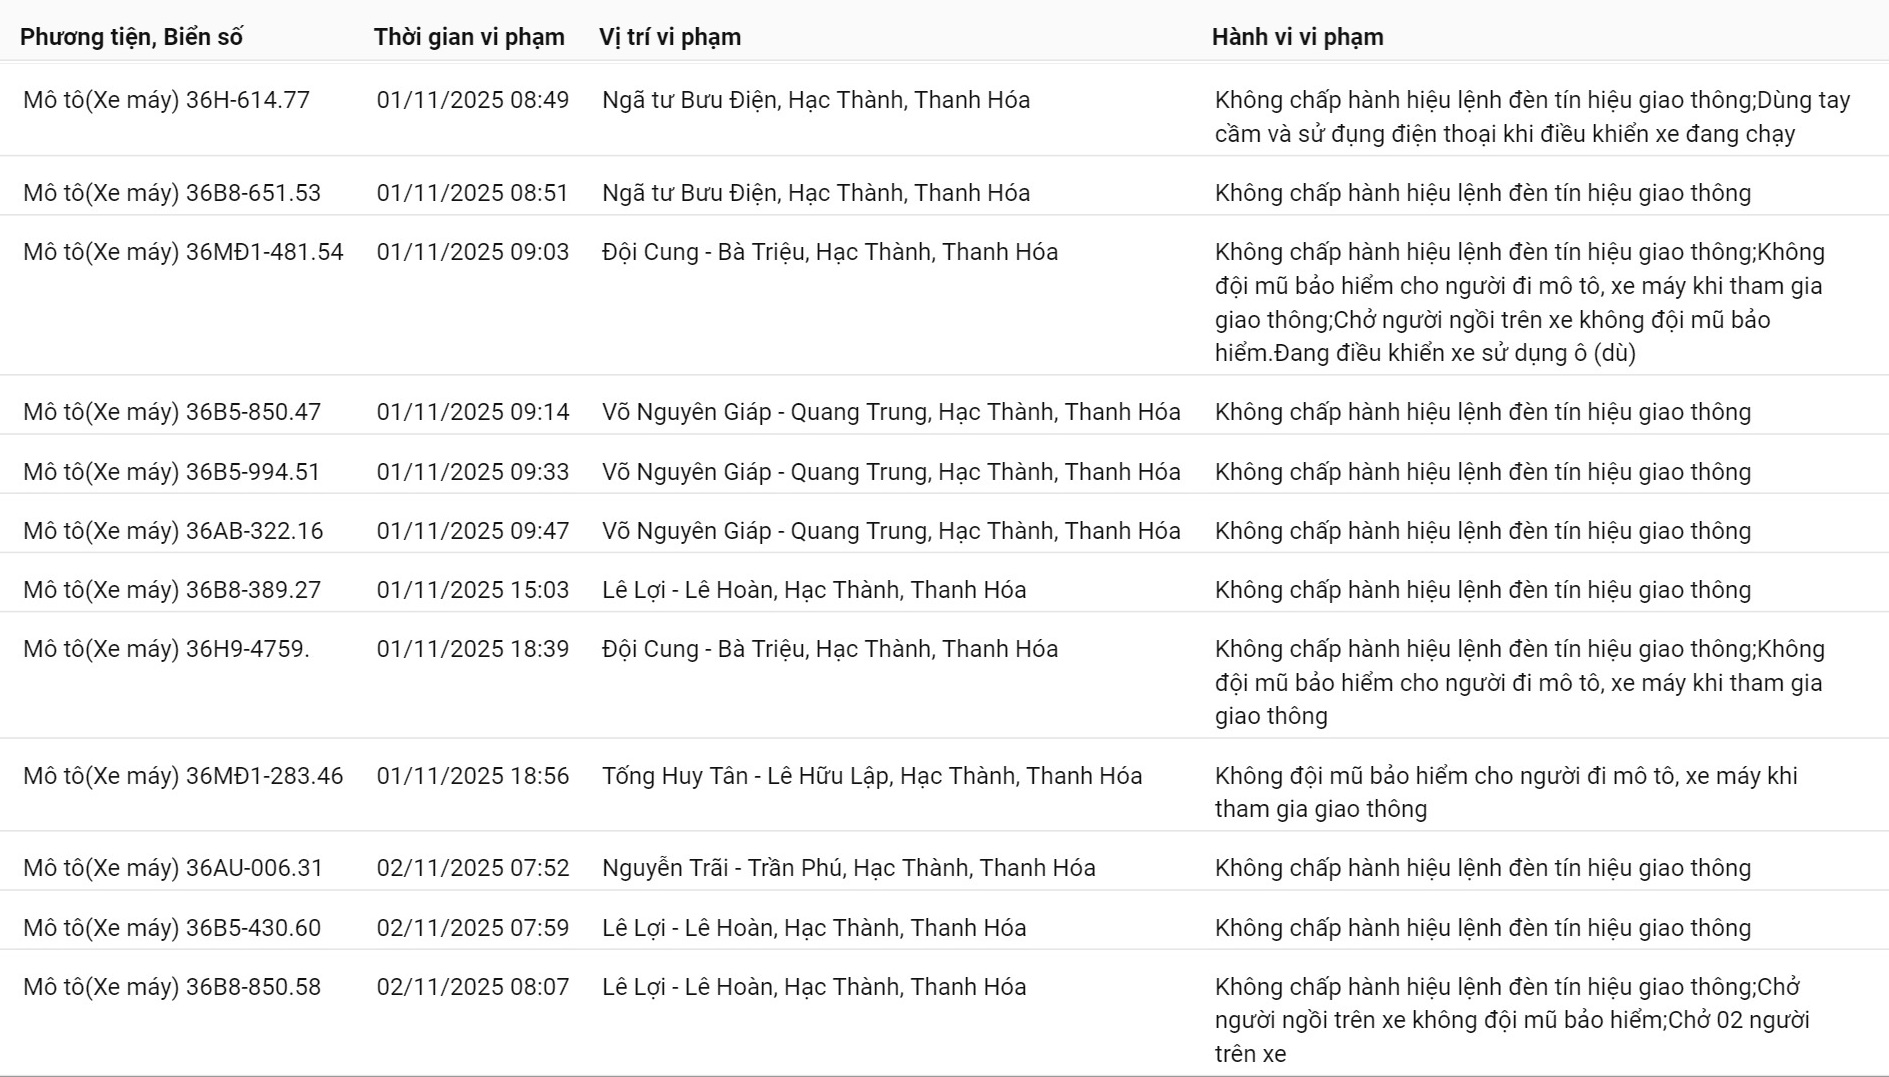This screenshot has width=1889, height=1077.
Task: Click the 'Phương tiện, Biển số' column header
Action: 131,37
